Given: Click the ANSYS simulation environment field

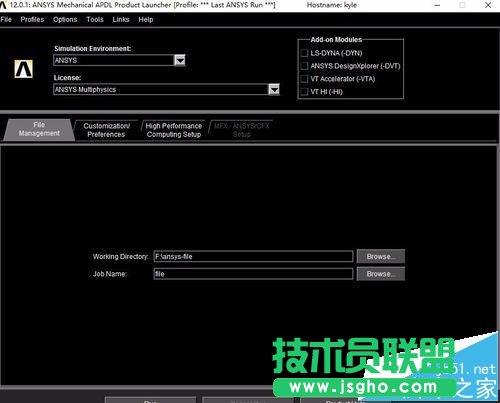Looking at the screenshot, I should [114, 60].
